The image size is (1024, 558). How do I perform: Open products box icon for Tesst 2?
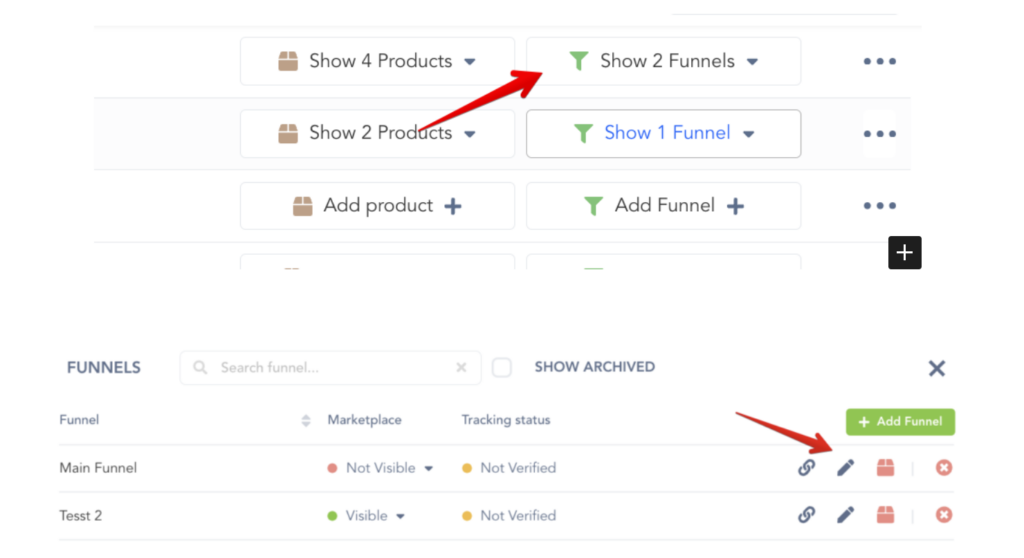pos(885,515)
